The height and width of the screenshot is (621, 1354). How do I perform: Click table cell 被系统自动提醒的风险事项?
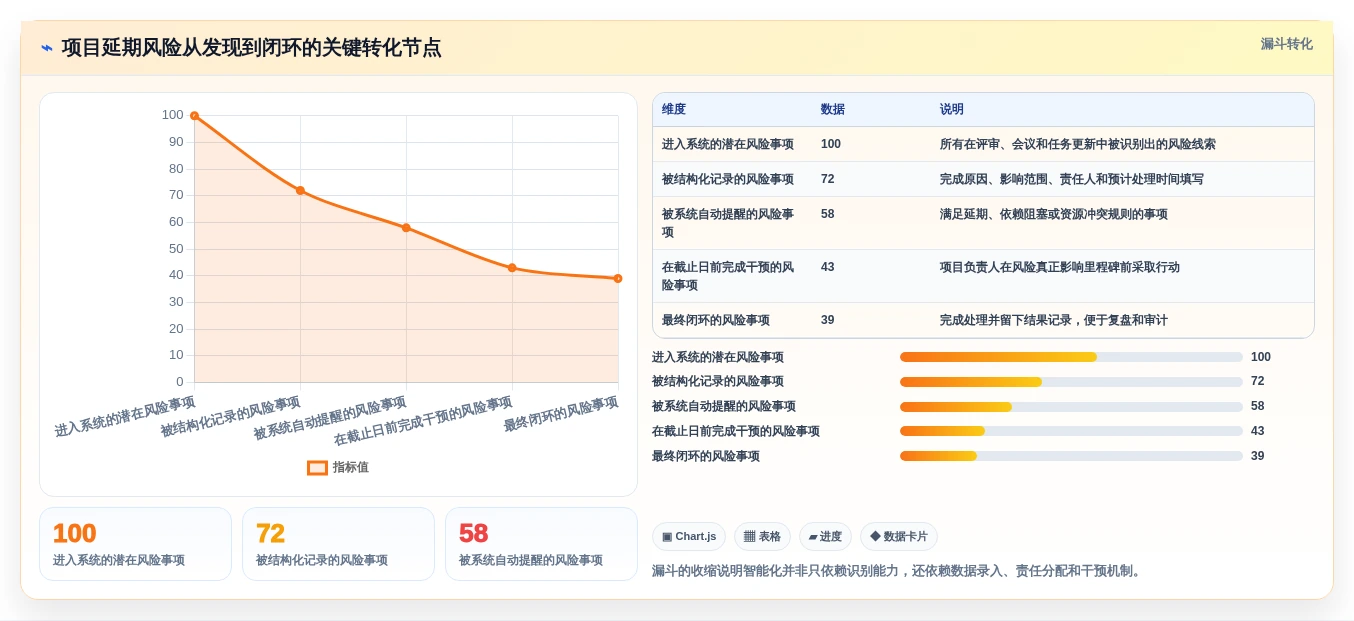tap(728, 223)
